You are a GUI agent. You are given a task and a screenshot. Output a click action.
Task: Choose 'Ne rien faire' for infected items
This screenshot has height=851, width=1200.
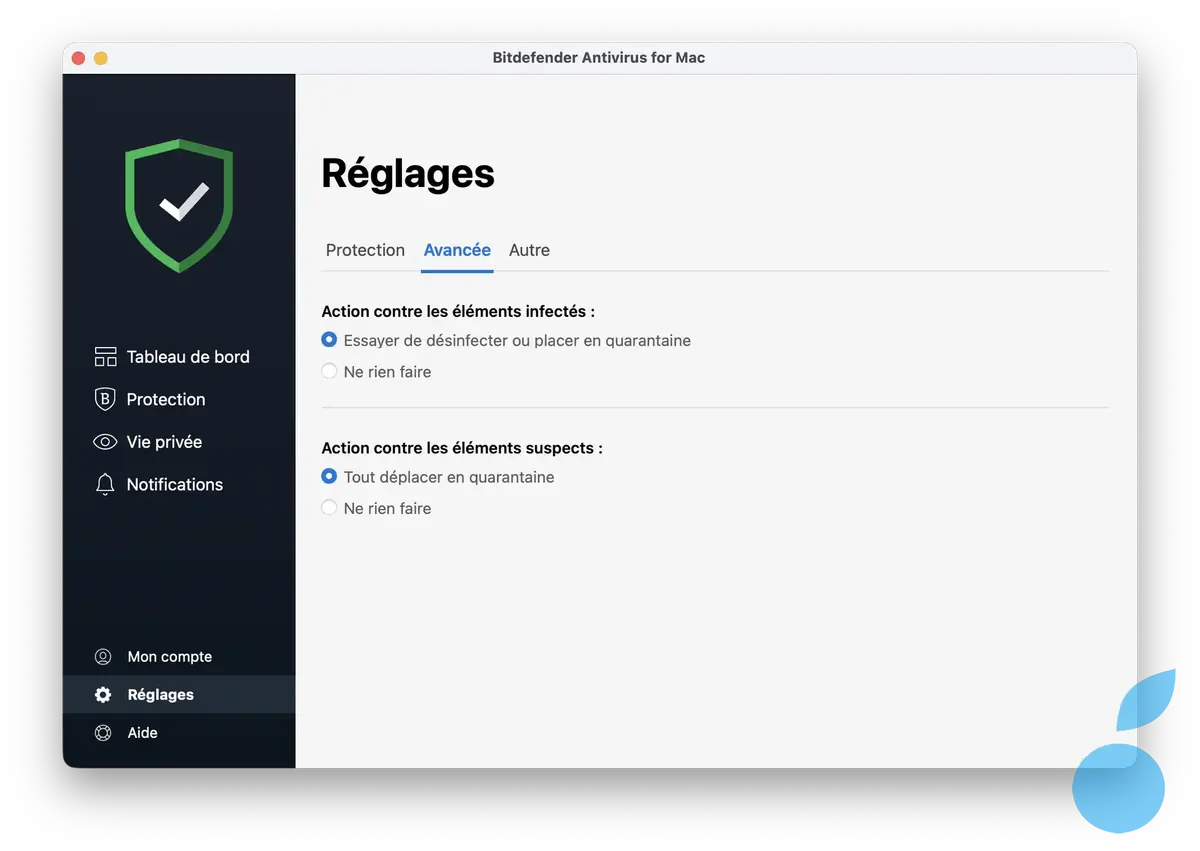point(329,371)
